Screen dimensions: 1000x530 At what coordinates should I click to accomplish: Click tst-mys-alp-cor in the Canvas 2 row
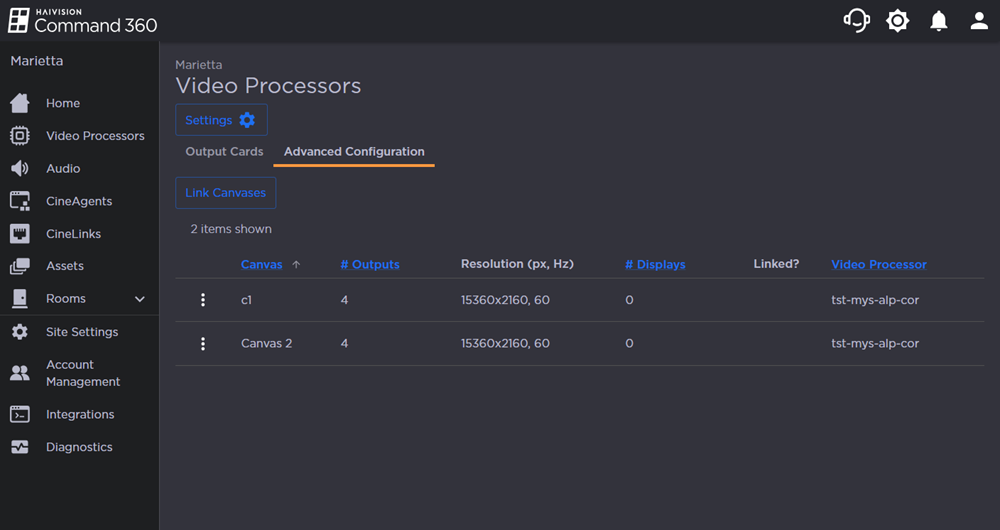click(x=875, y=343)
